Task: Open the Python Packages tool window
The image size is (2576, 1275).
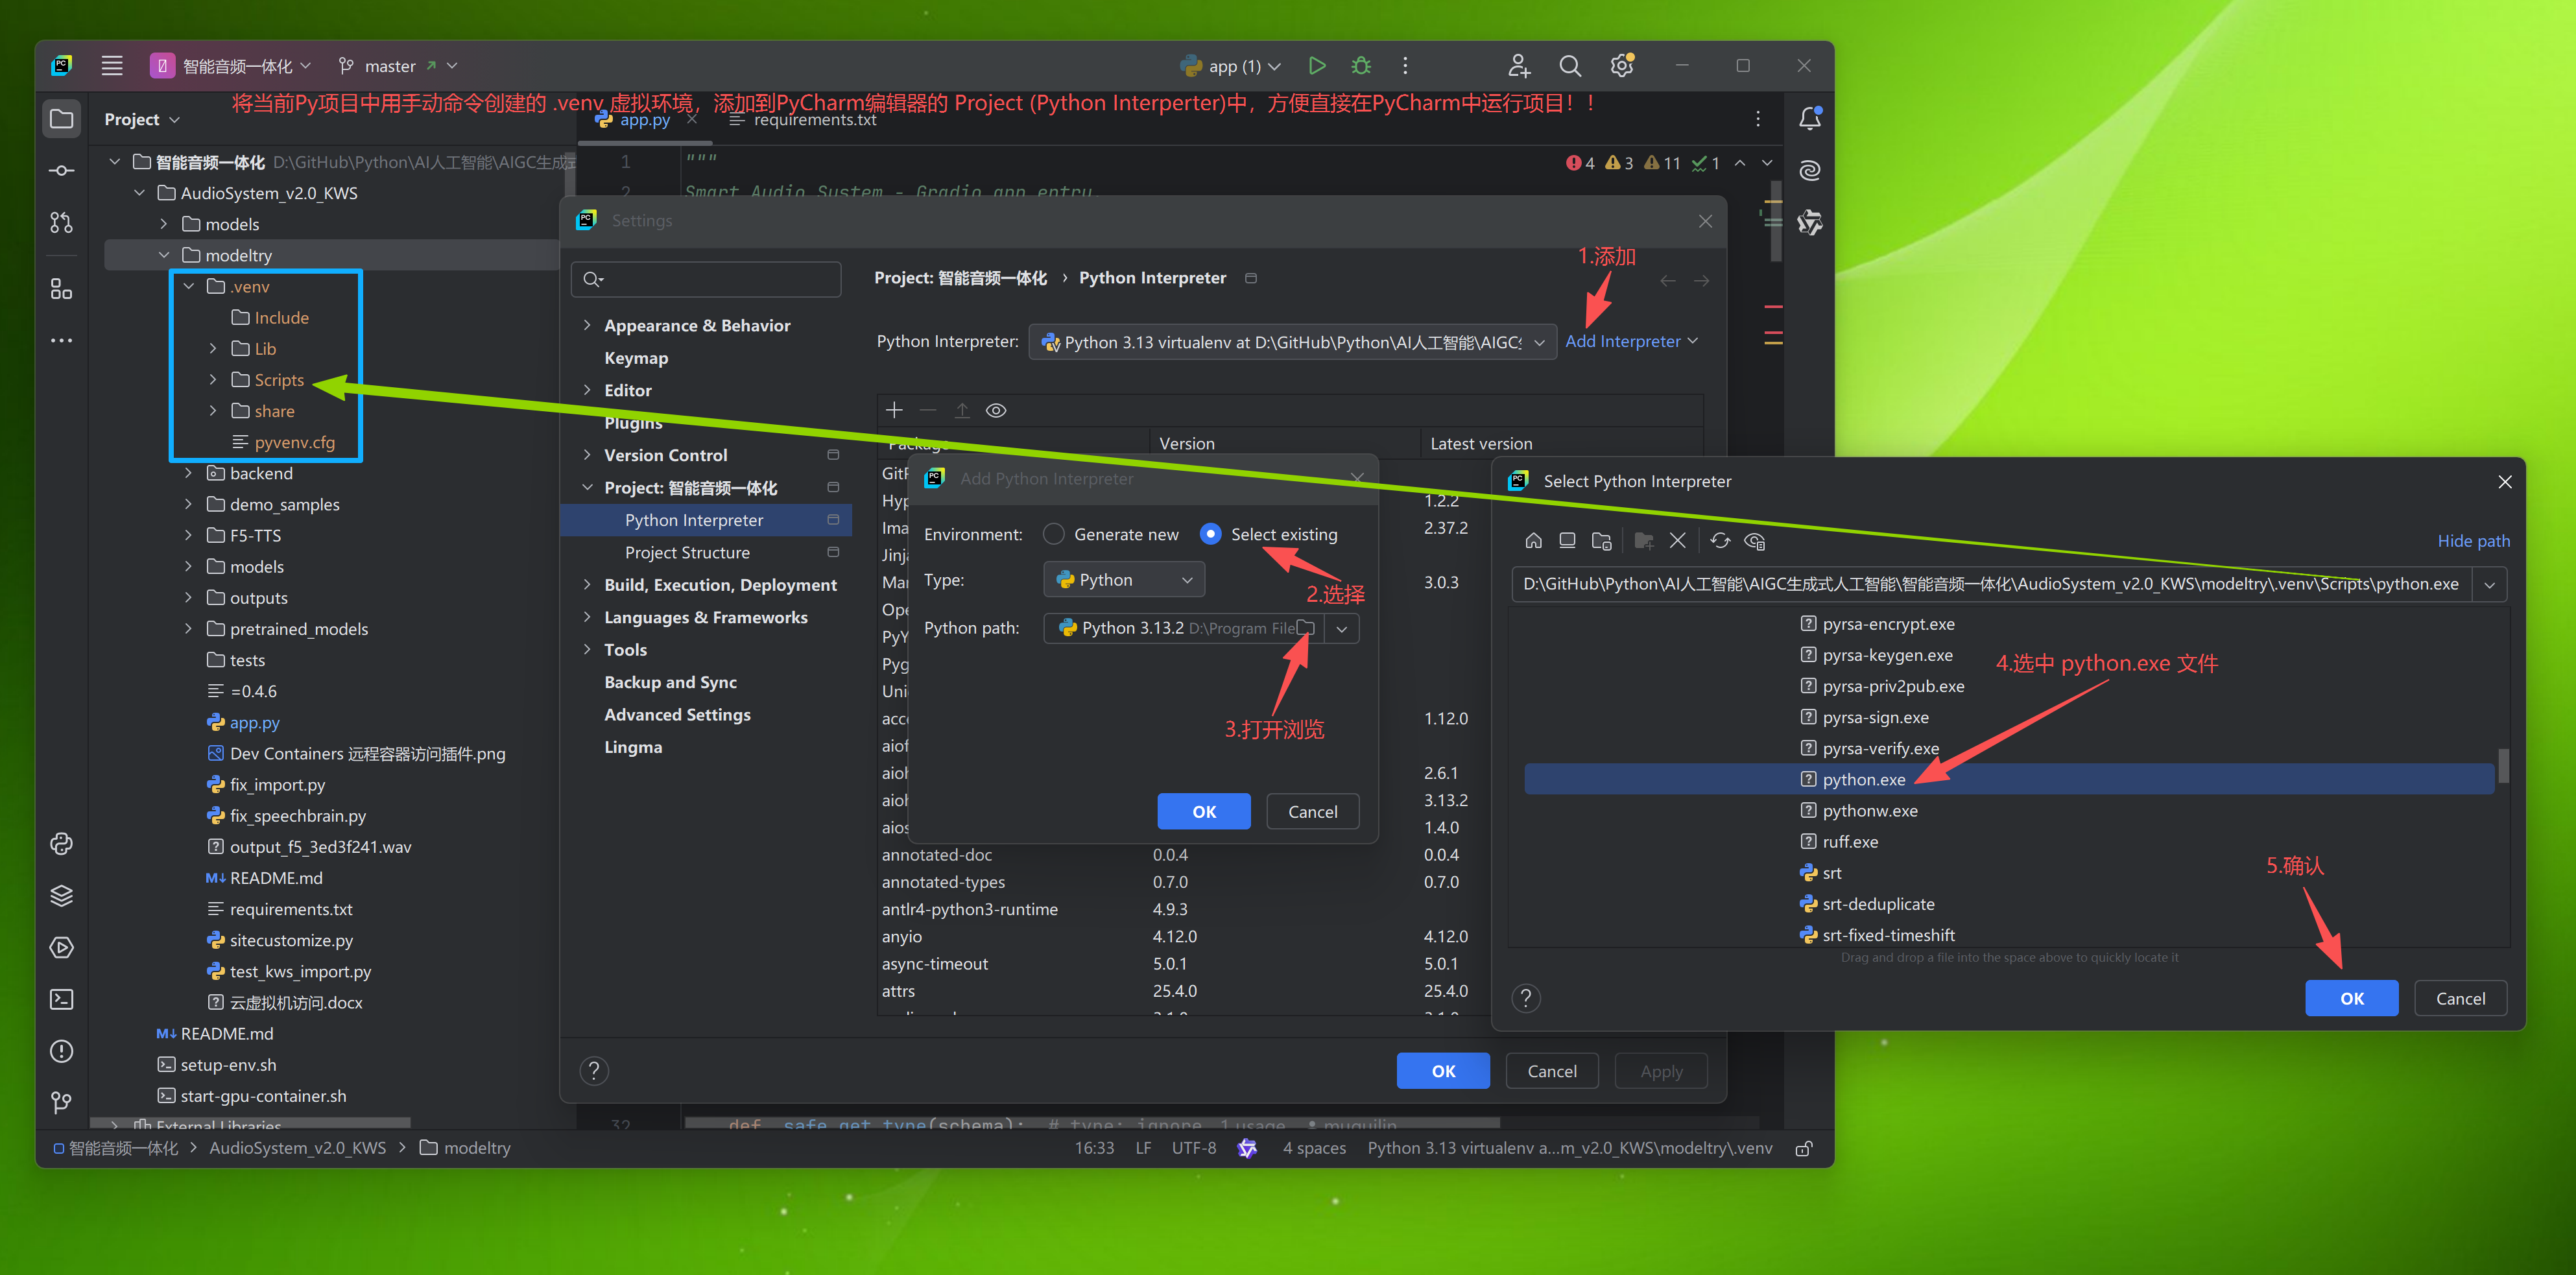Action: click(x=61, y=895)
